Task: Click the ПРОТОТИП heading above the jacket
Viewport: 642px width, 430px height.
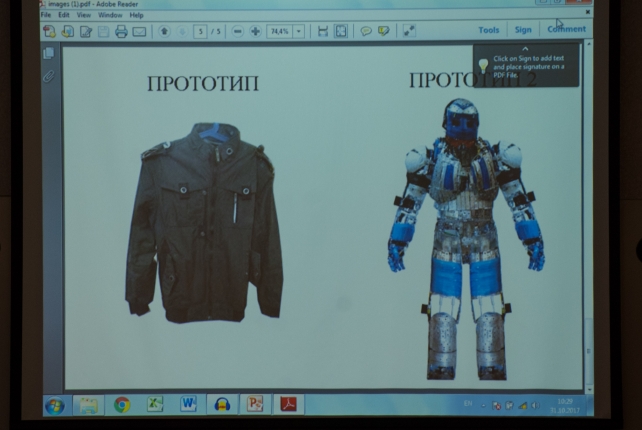Action: point(203,84)
